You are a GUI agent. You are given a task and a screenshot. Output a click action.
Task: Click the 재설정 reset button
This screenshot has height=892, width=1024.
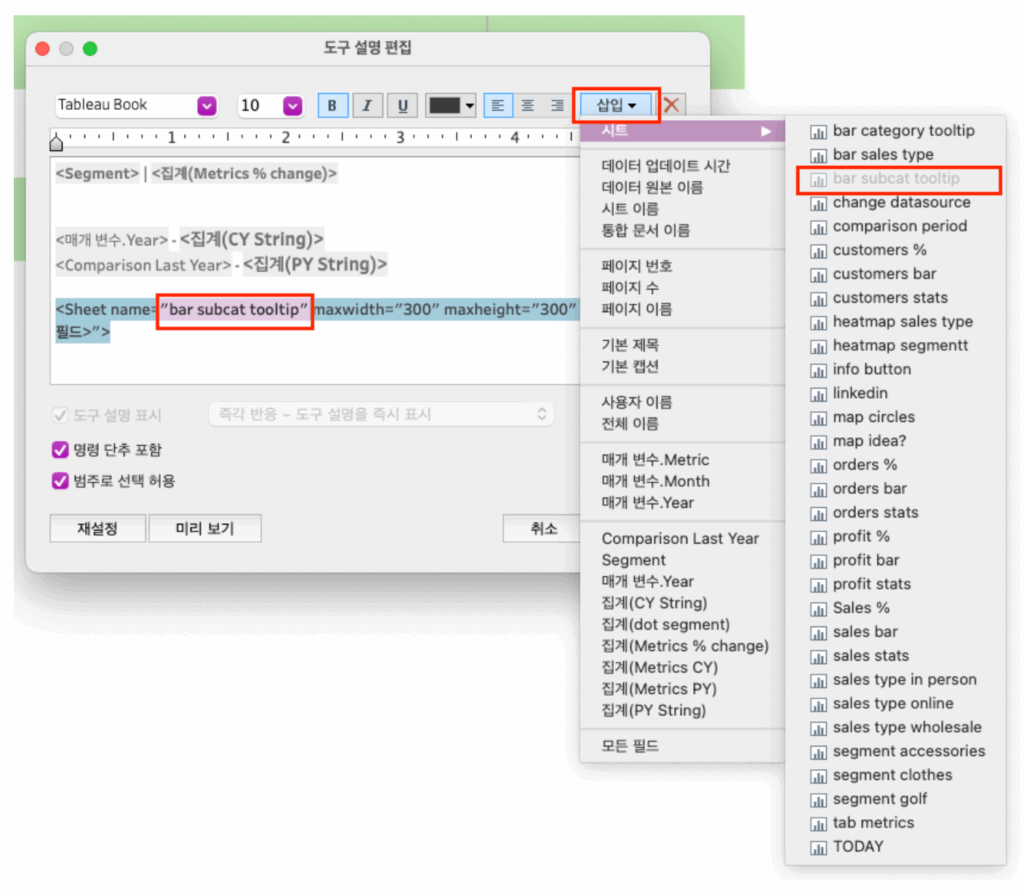pos(97,529)
